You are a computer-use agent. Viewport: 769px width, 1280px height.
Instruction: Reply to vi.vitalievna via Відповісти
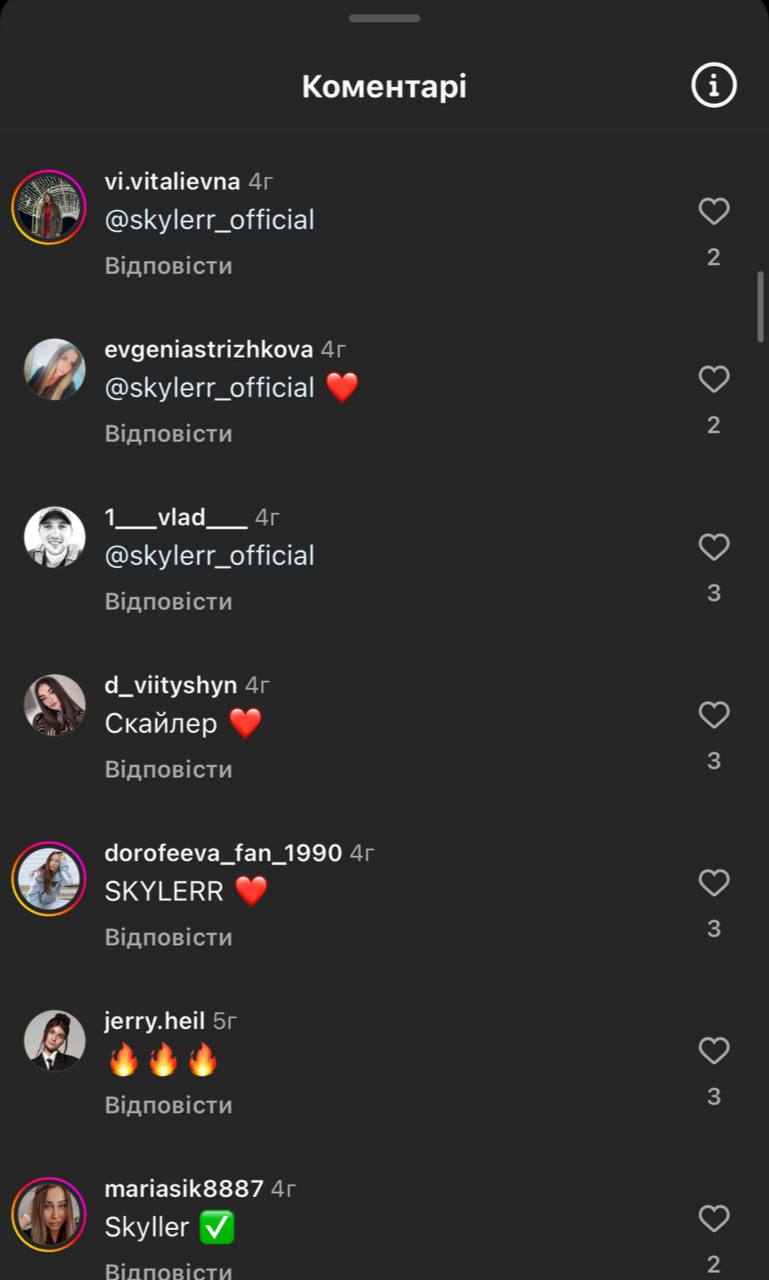pyautogui.click(x=168, y=266)
